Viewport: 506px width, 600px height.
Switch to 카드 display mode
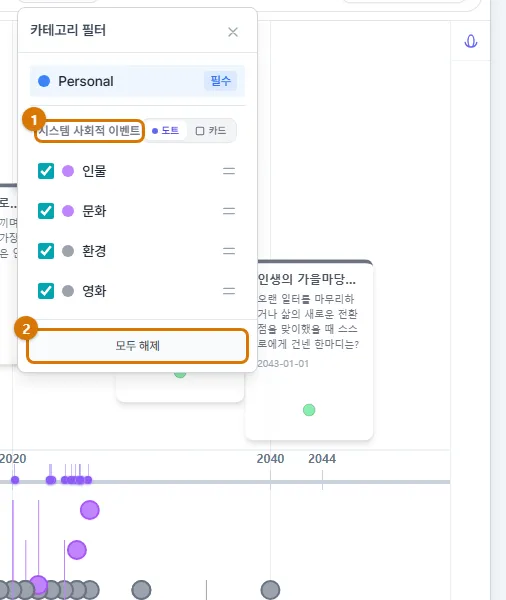[211, 130]
